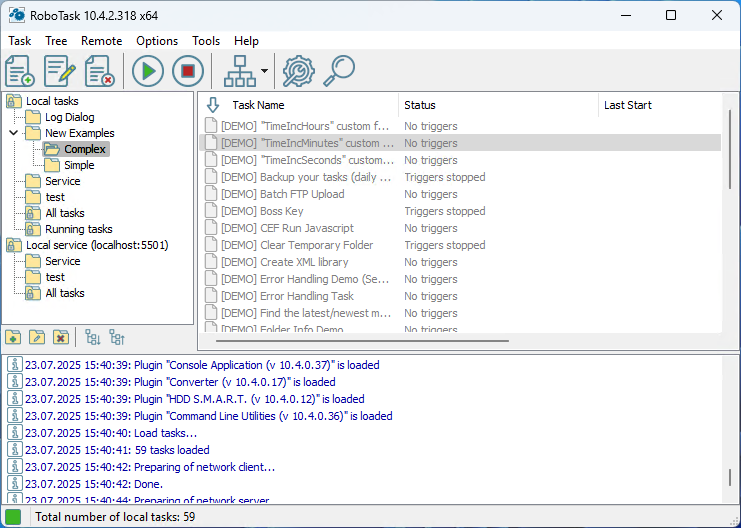Screen dimensions: 741x528
Task: Select the Backup your tasks (daily) row
Action: click(460, 177)
